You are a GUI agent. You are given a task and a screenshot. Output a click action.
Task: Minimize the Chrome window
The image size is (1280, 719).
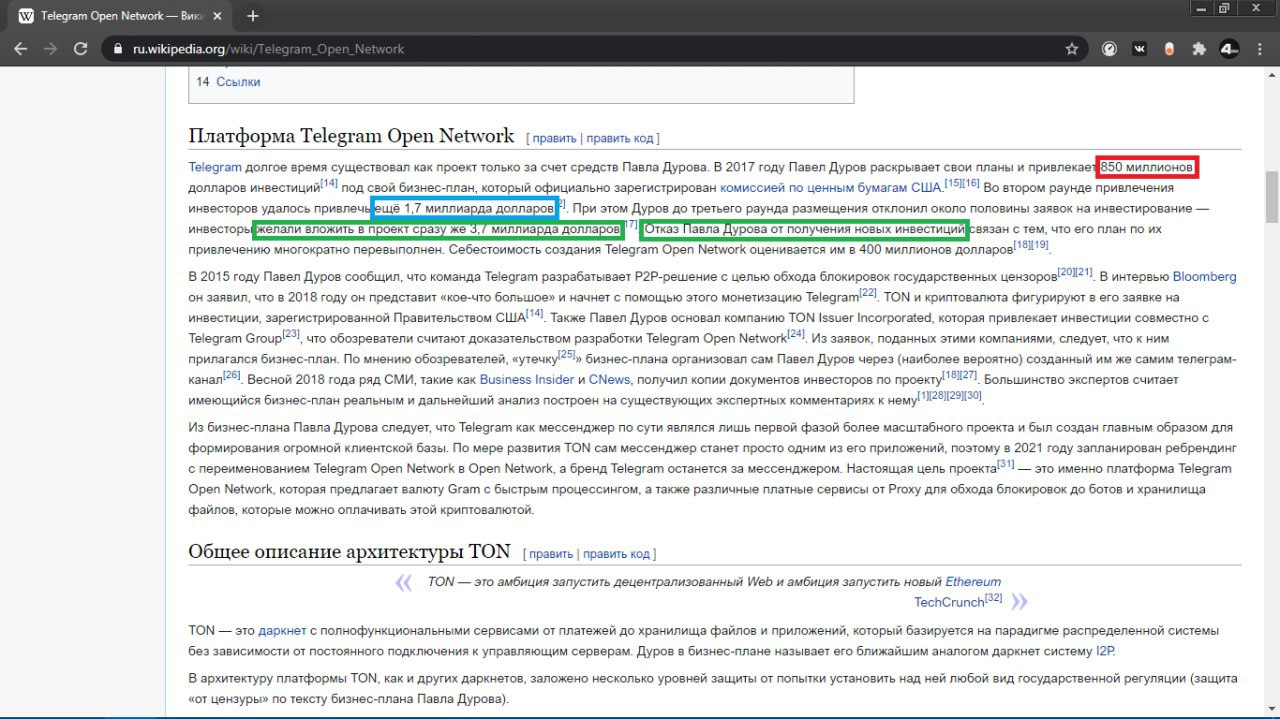tap(1199, 8)
